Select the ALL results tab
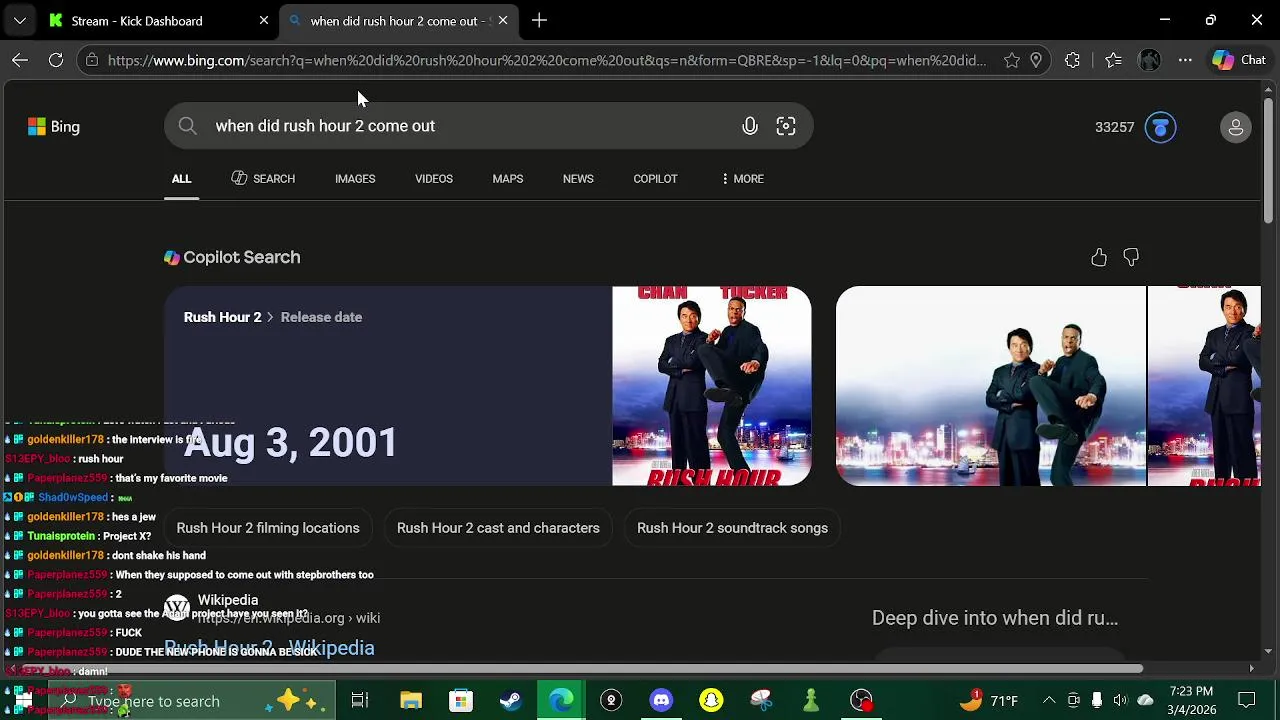The width and height of the screenshot is (1280, 720). (181, 179)
